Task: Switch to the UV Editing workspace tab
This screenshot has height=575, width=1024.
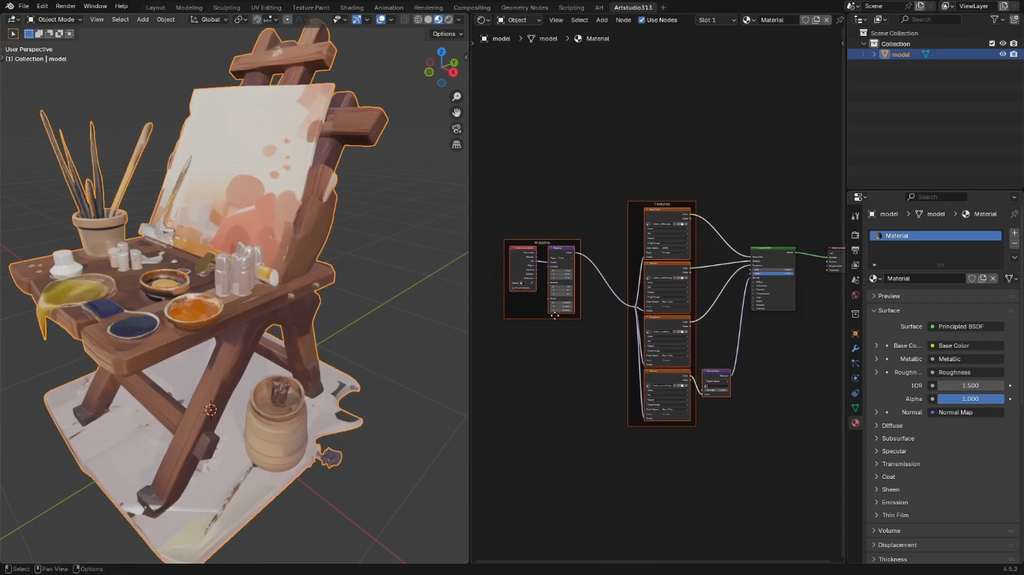Action: click(x=266, y=7)
